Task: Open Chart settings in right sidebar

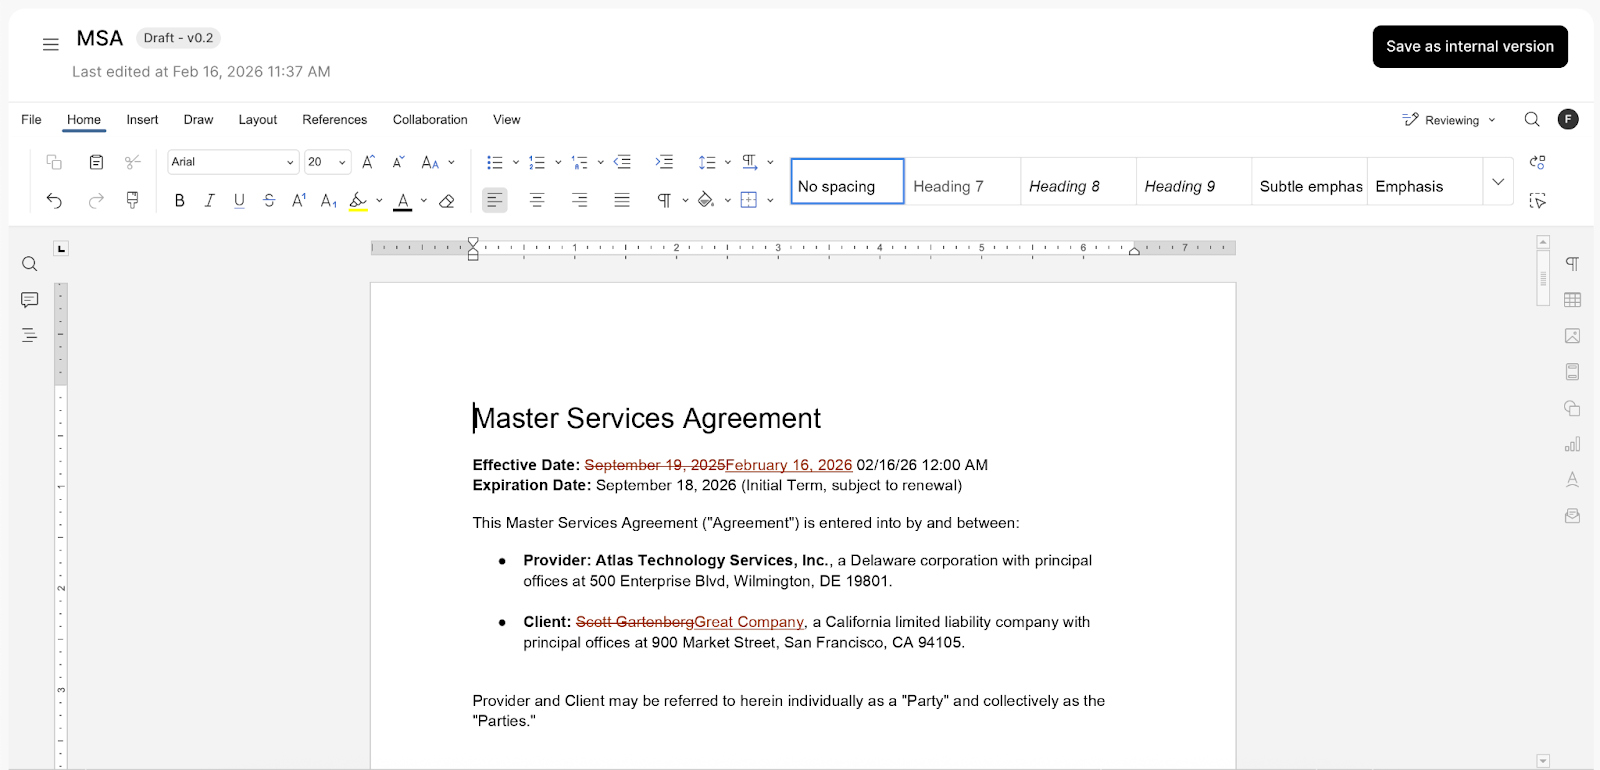Action: tap(1572, 444)
